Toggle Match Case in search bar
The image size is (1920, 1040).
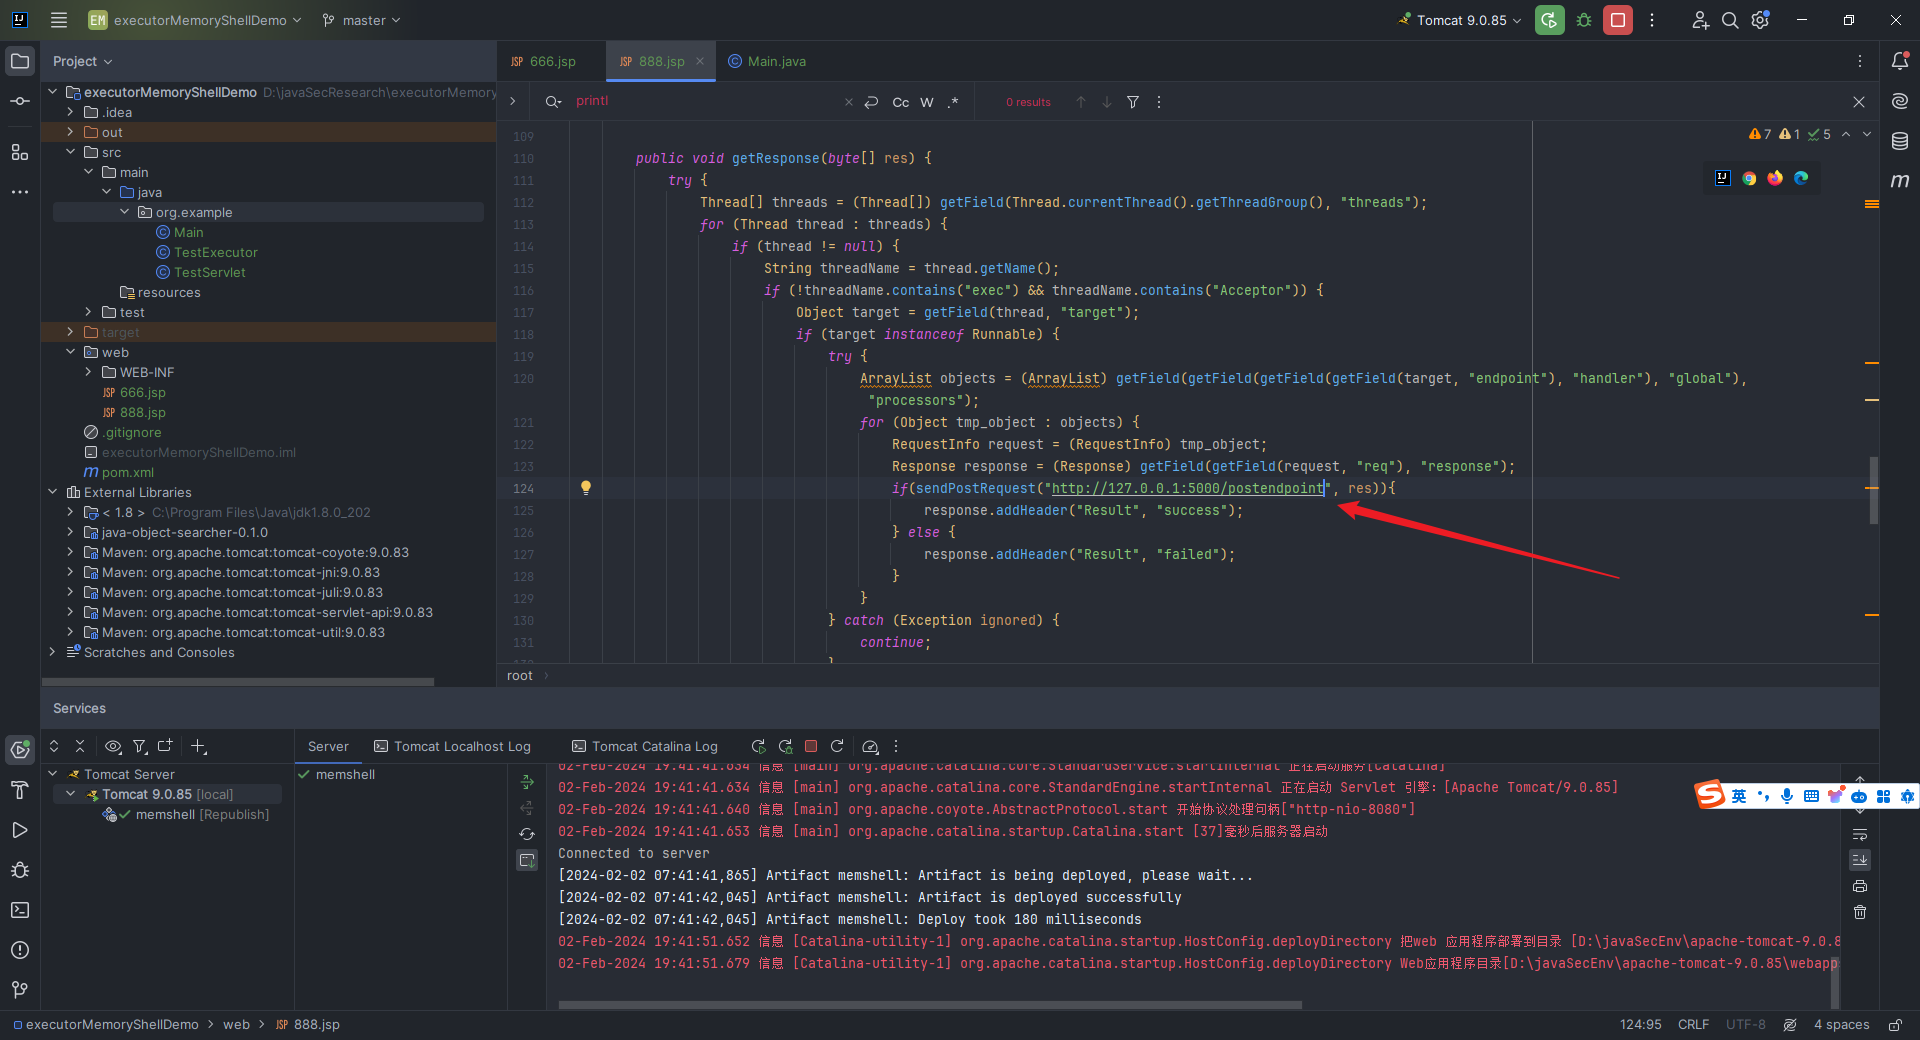pos(901,102)
